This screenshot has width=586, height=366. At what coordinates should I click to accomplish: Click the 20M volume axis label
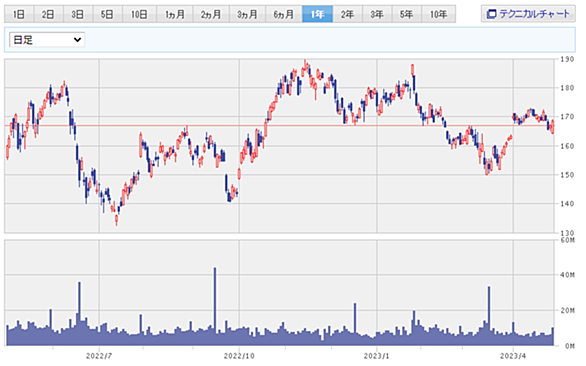(567, 311)
